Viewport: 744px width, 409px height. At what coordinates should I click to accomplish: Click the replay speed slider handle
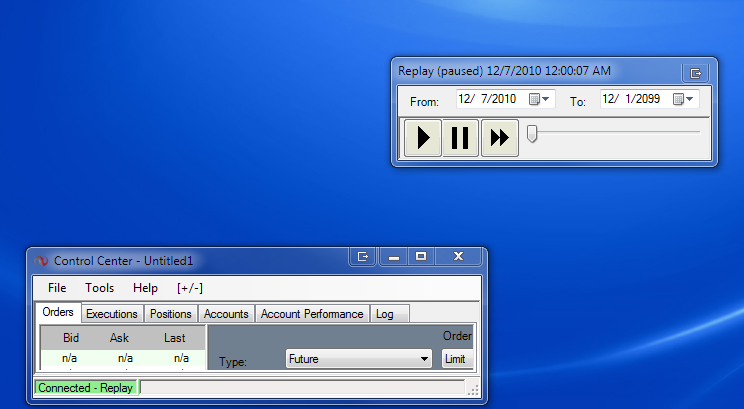pos(532,133)
